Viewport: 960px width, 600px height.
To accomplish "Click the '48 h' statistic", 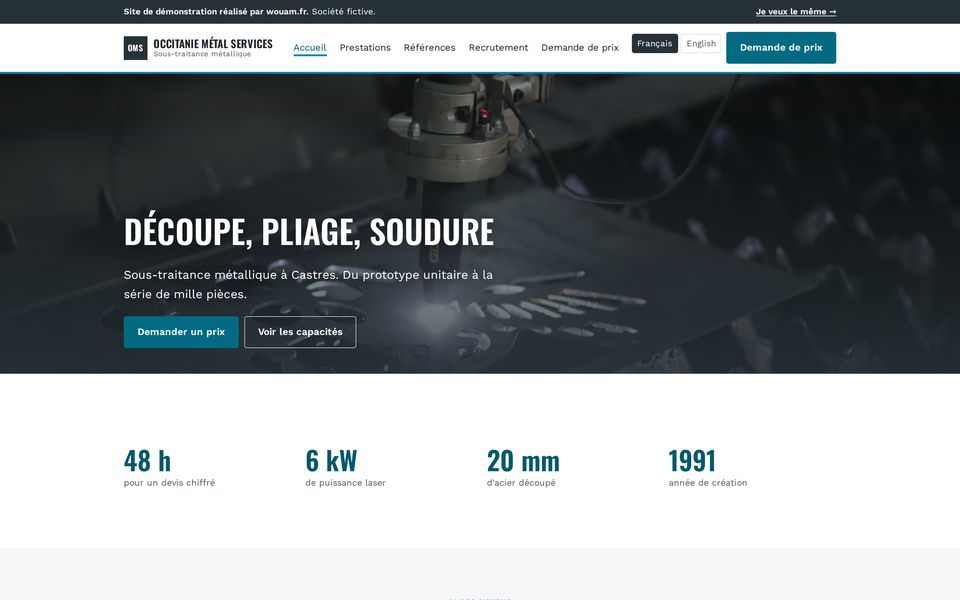I will click(x=148, y=460).
